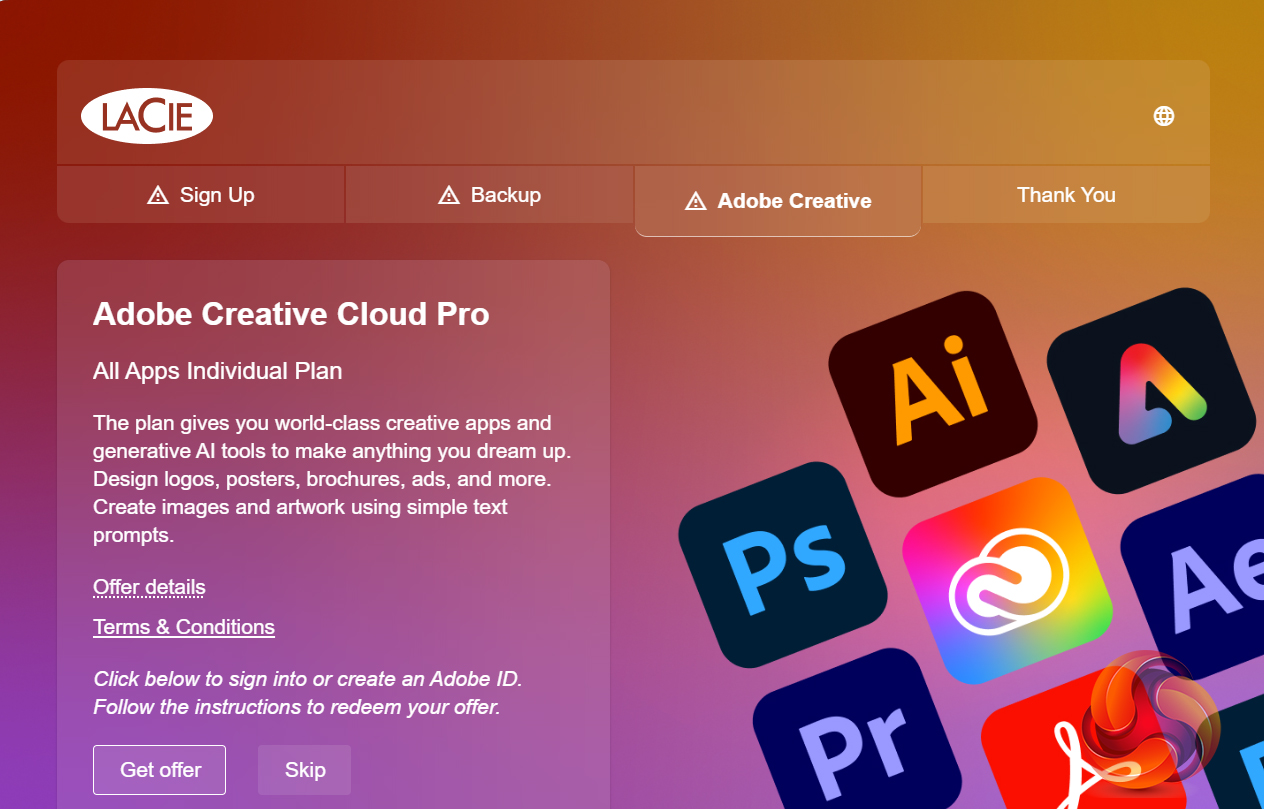Click the All Apps Individual Plan text
This screenshot has width=1264, height=809.
[218, 371]
